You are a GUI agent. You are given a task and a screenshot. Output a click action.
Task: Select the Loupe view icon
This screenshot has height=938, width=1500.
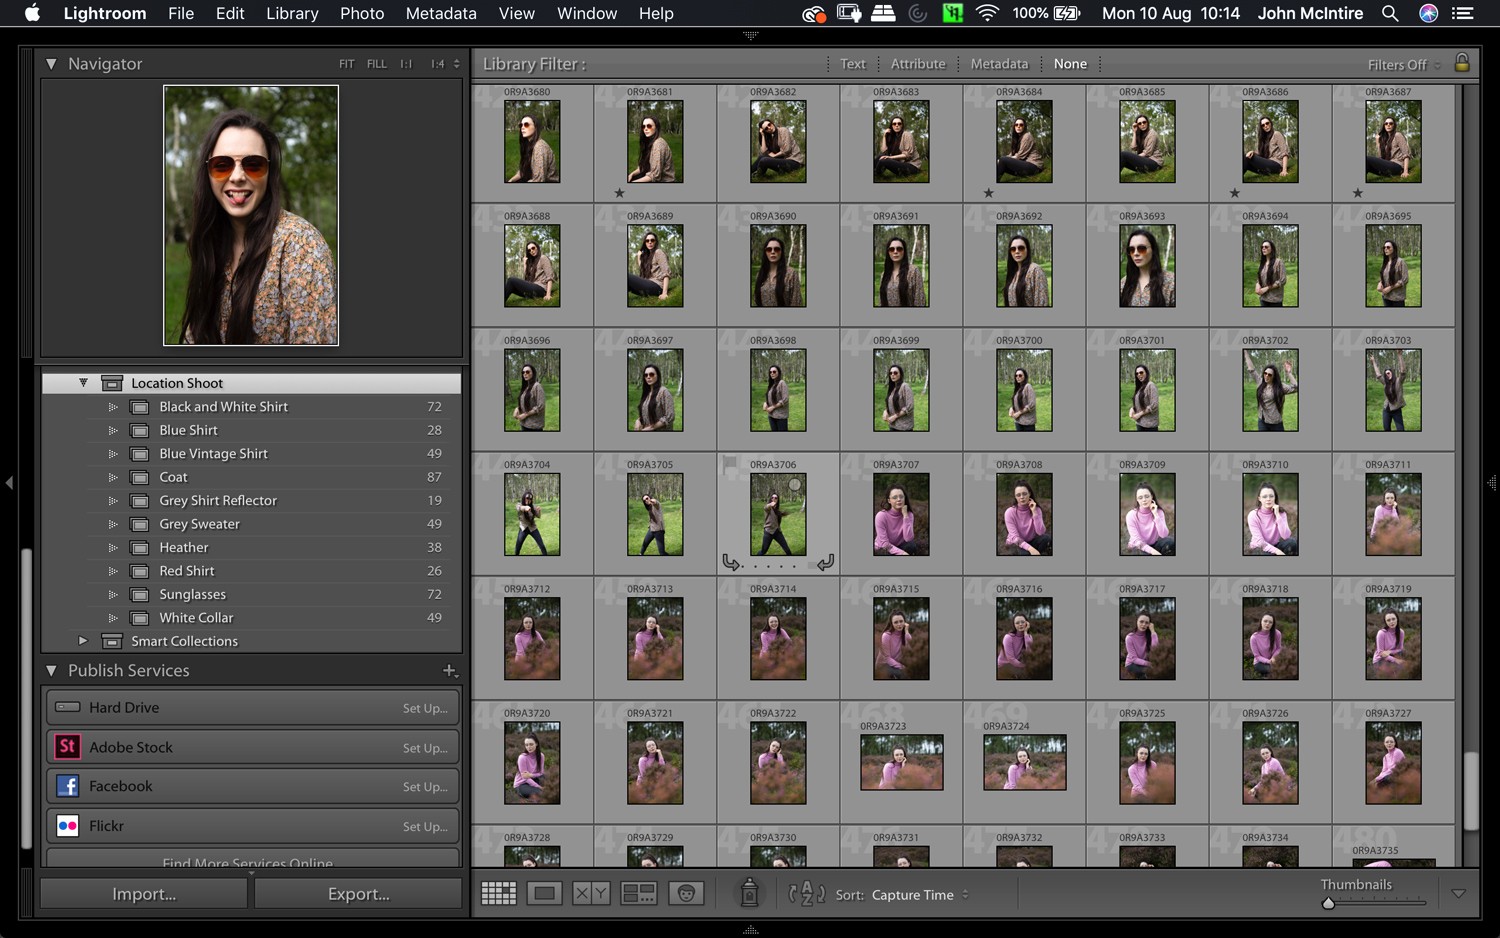pos(545,892)
